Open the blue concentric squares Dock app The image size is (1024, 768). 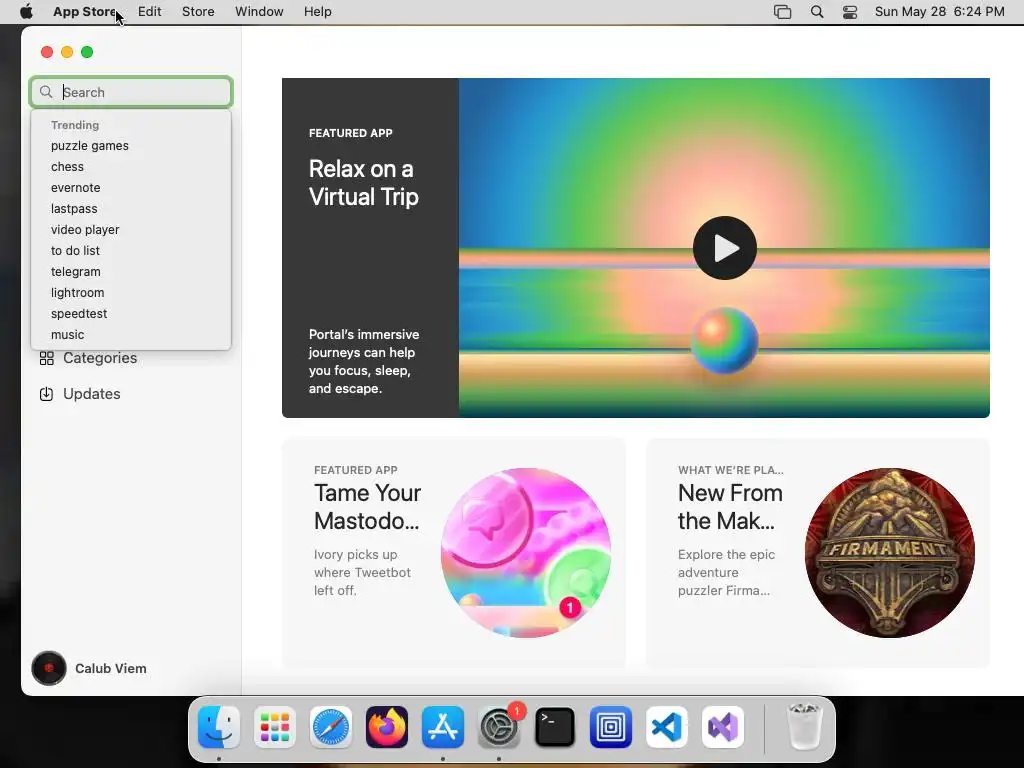[611, 727]
